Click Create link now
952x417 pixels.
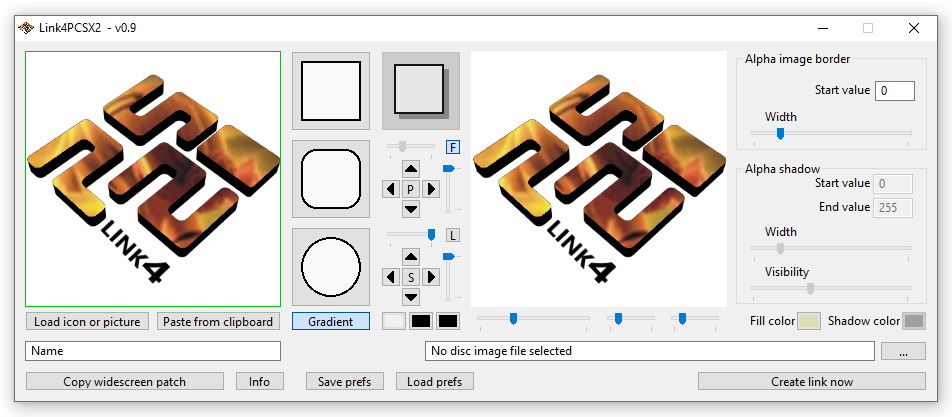point(812,382)
